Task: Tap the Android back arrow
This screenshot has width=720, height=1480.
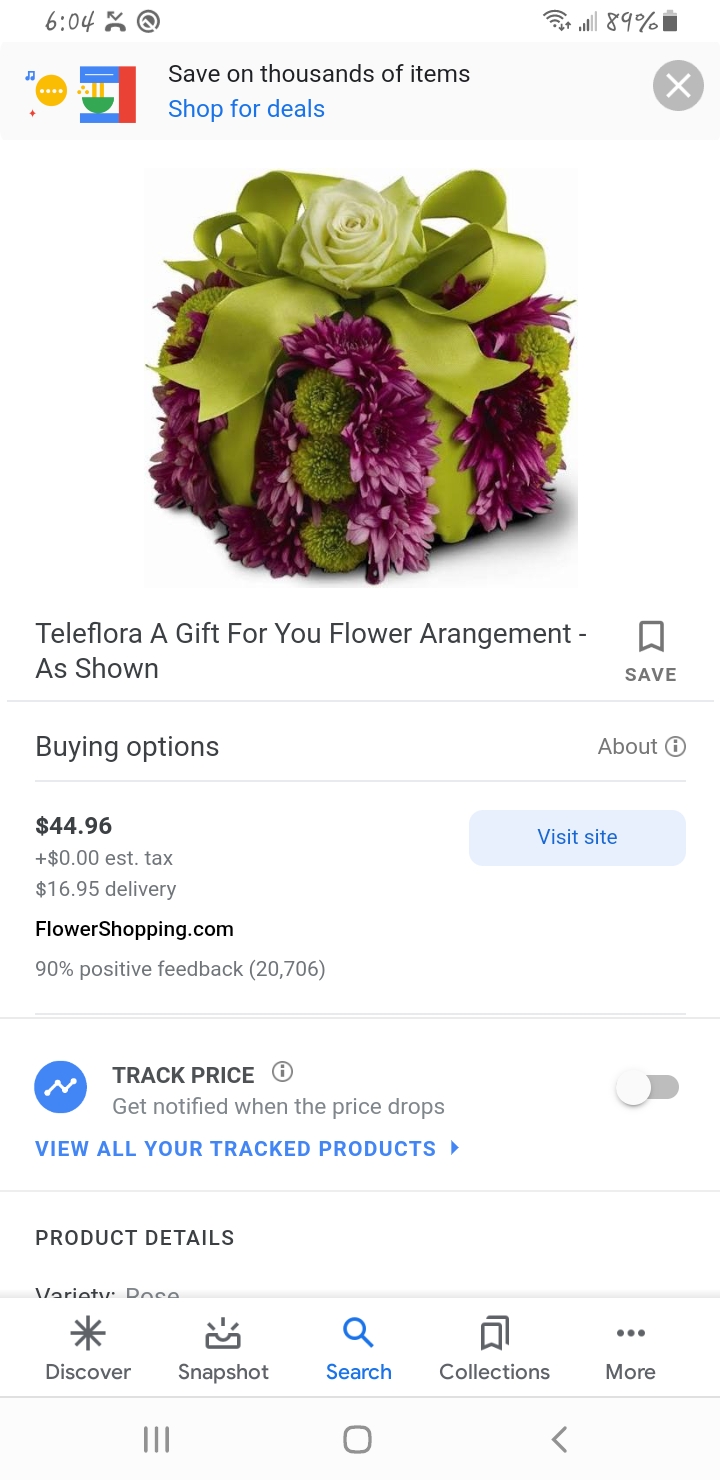Action: (x=560, y=1439)
